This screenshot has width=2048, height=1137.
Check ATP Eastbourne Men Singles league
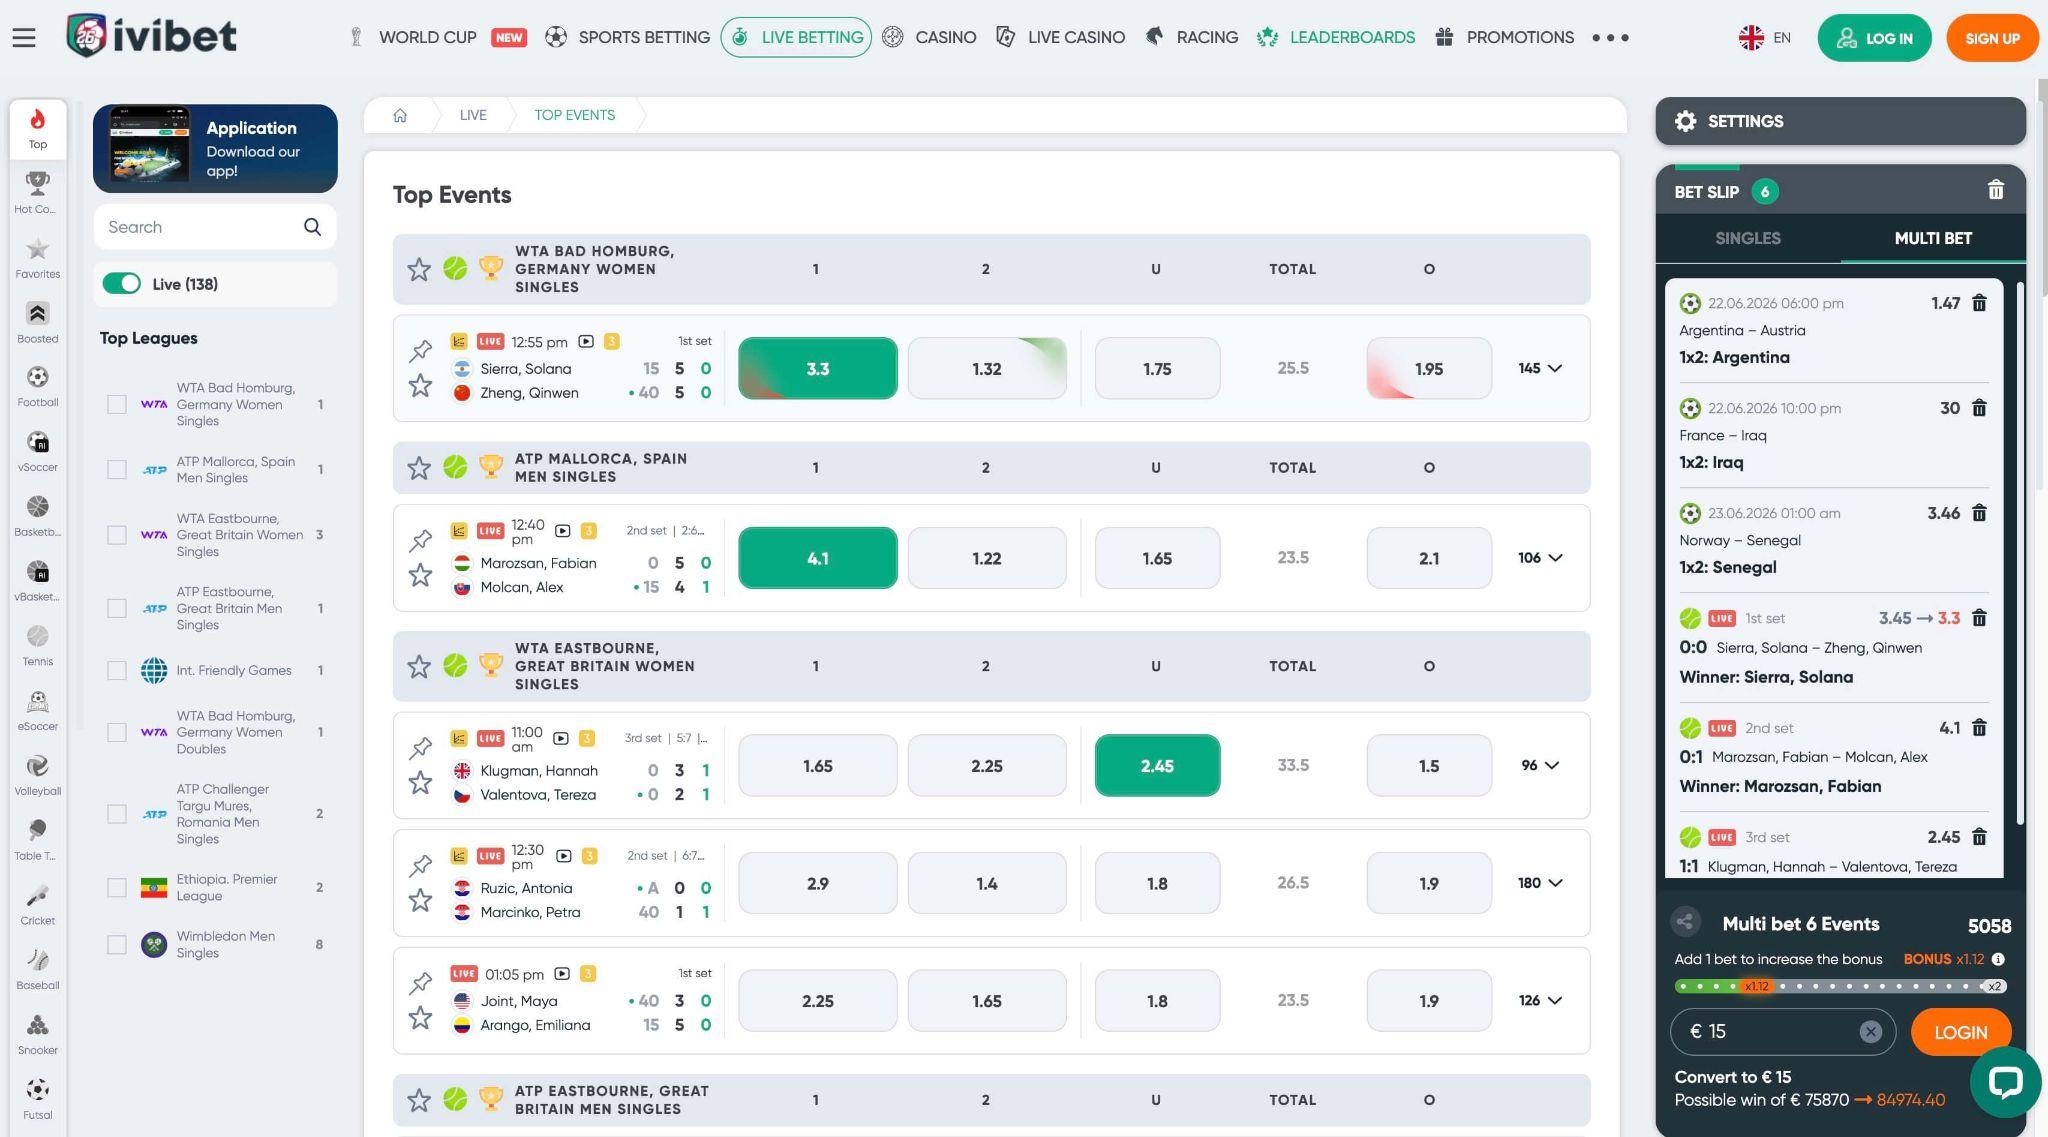[117, 608]
